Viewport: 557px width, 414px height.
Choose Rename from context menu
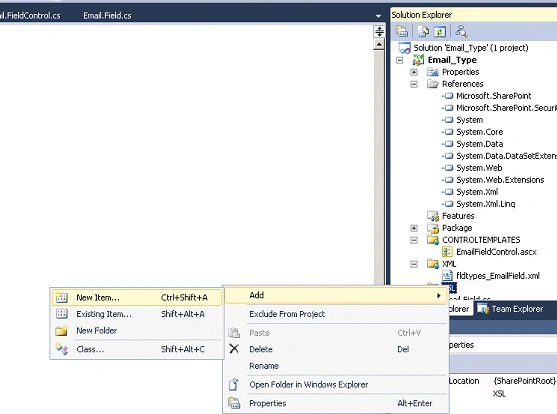(x=336, y=366)
